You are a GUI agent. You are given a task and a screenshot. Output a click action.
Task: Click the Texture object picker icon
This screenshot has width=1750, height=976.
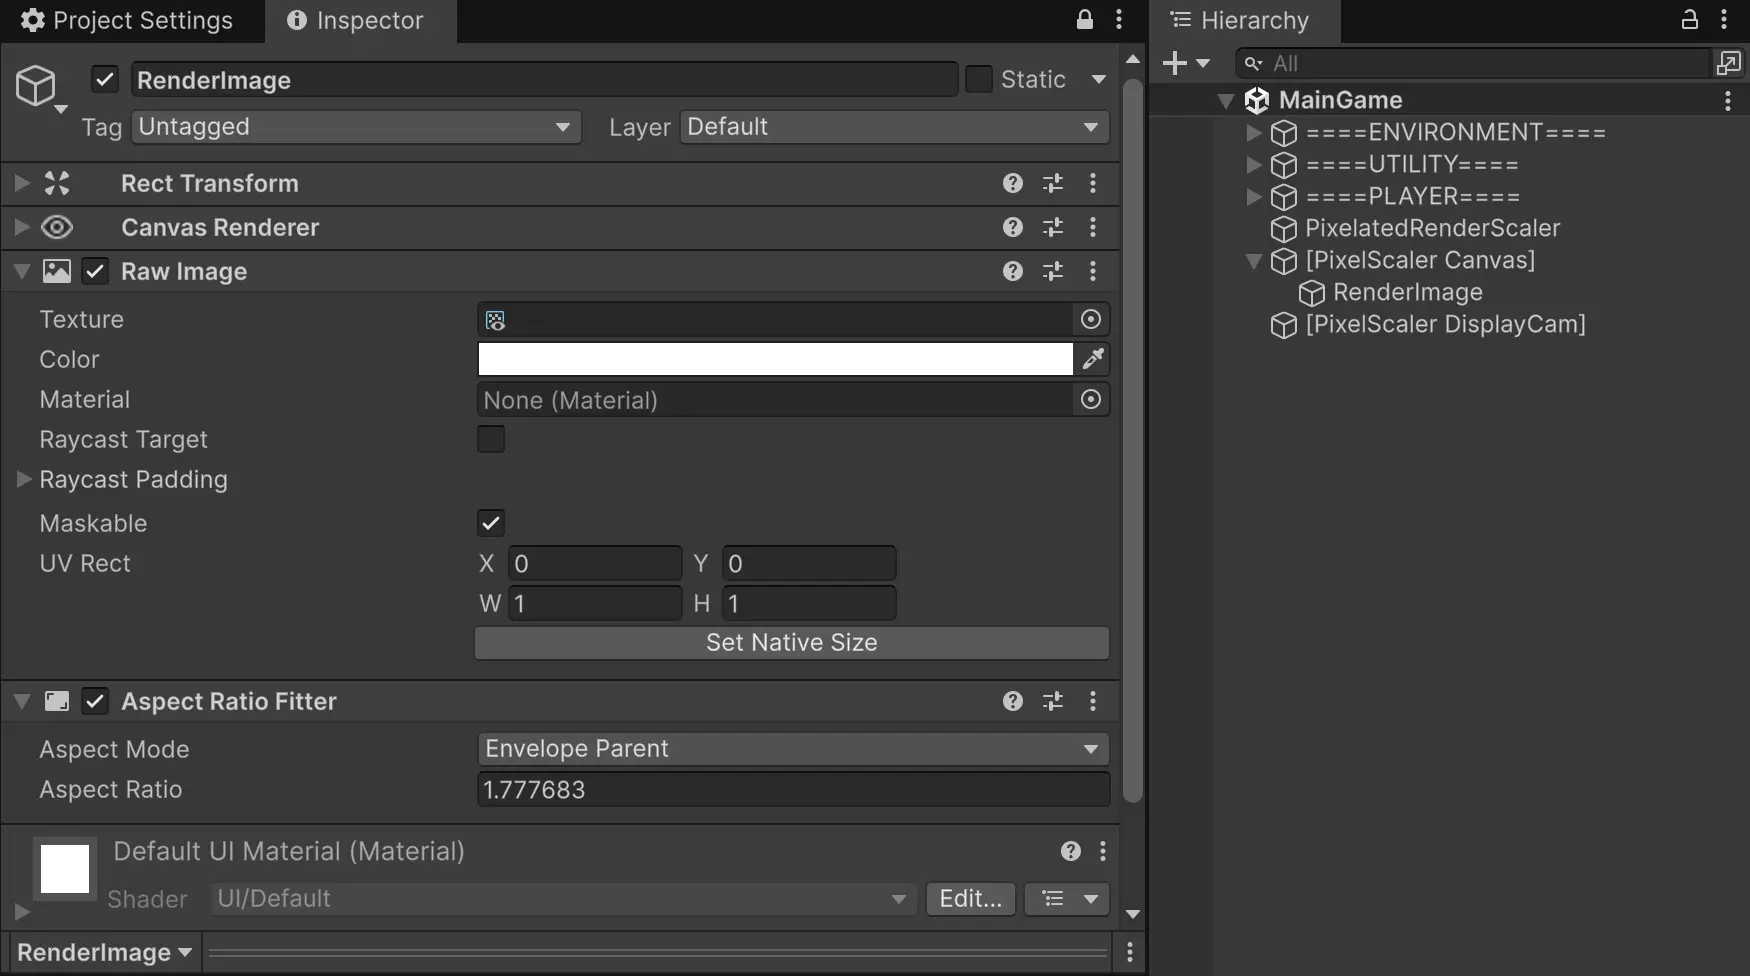coord(1090,319)
